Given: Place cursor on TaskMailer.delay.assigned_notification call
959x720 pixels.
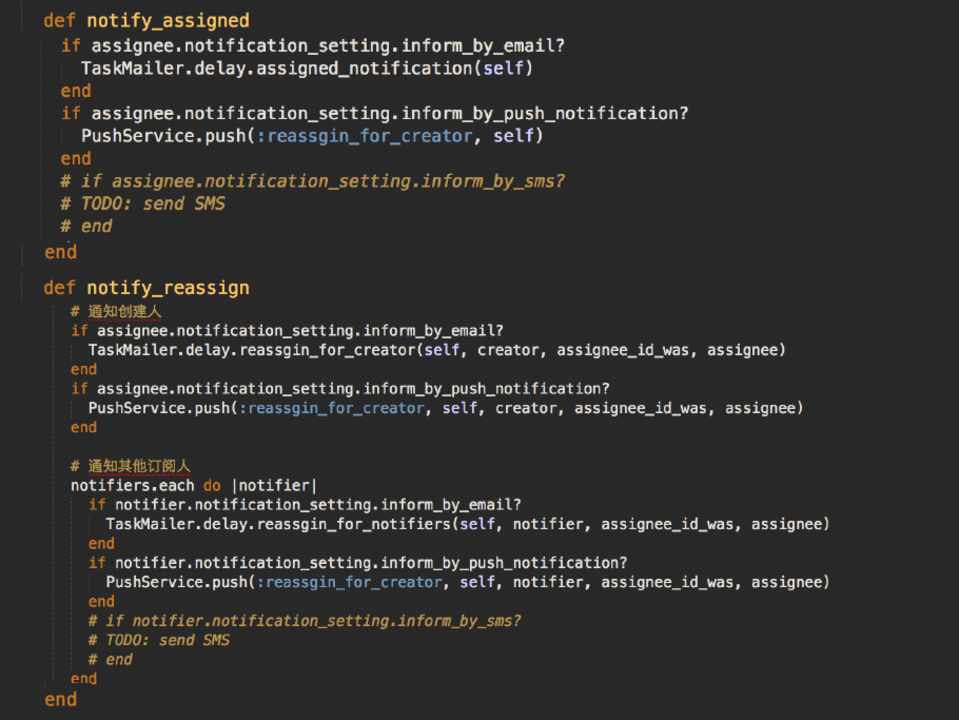Looking at the screenshot, I should (x=308, y=68).
